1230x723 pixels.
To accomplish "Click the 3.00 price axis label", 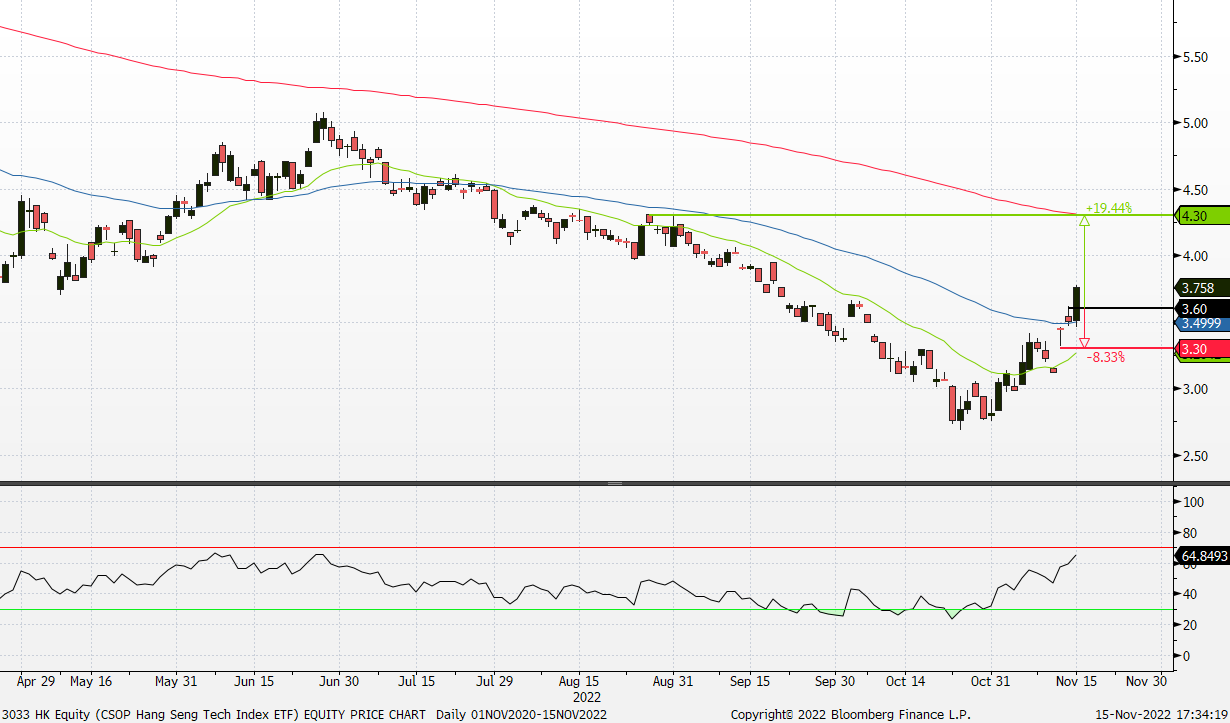I will [1197, 389].
